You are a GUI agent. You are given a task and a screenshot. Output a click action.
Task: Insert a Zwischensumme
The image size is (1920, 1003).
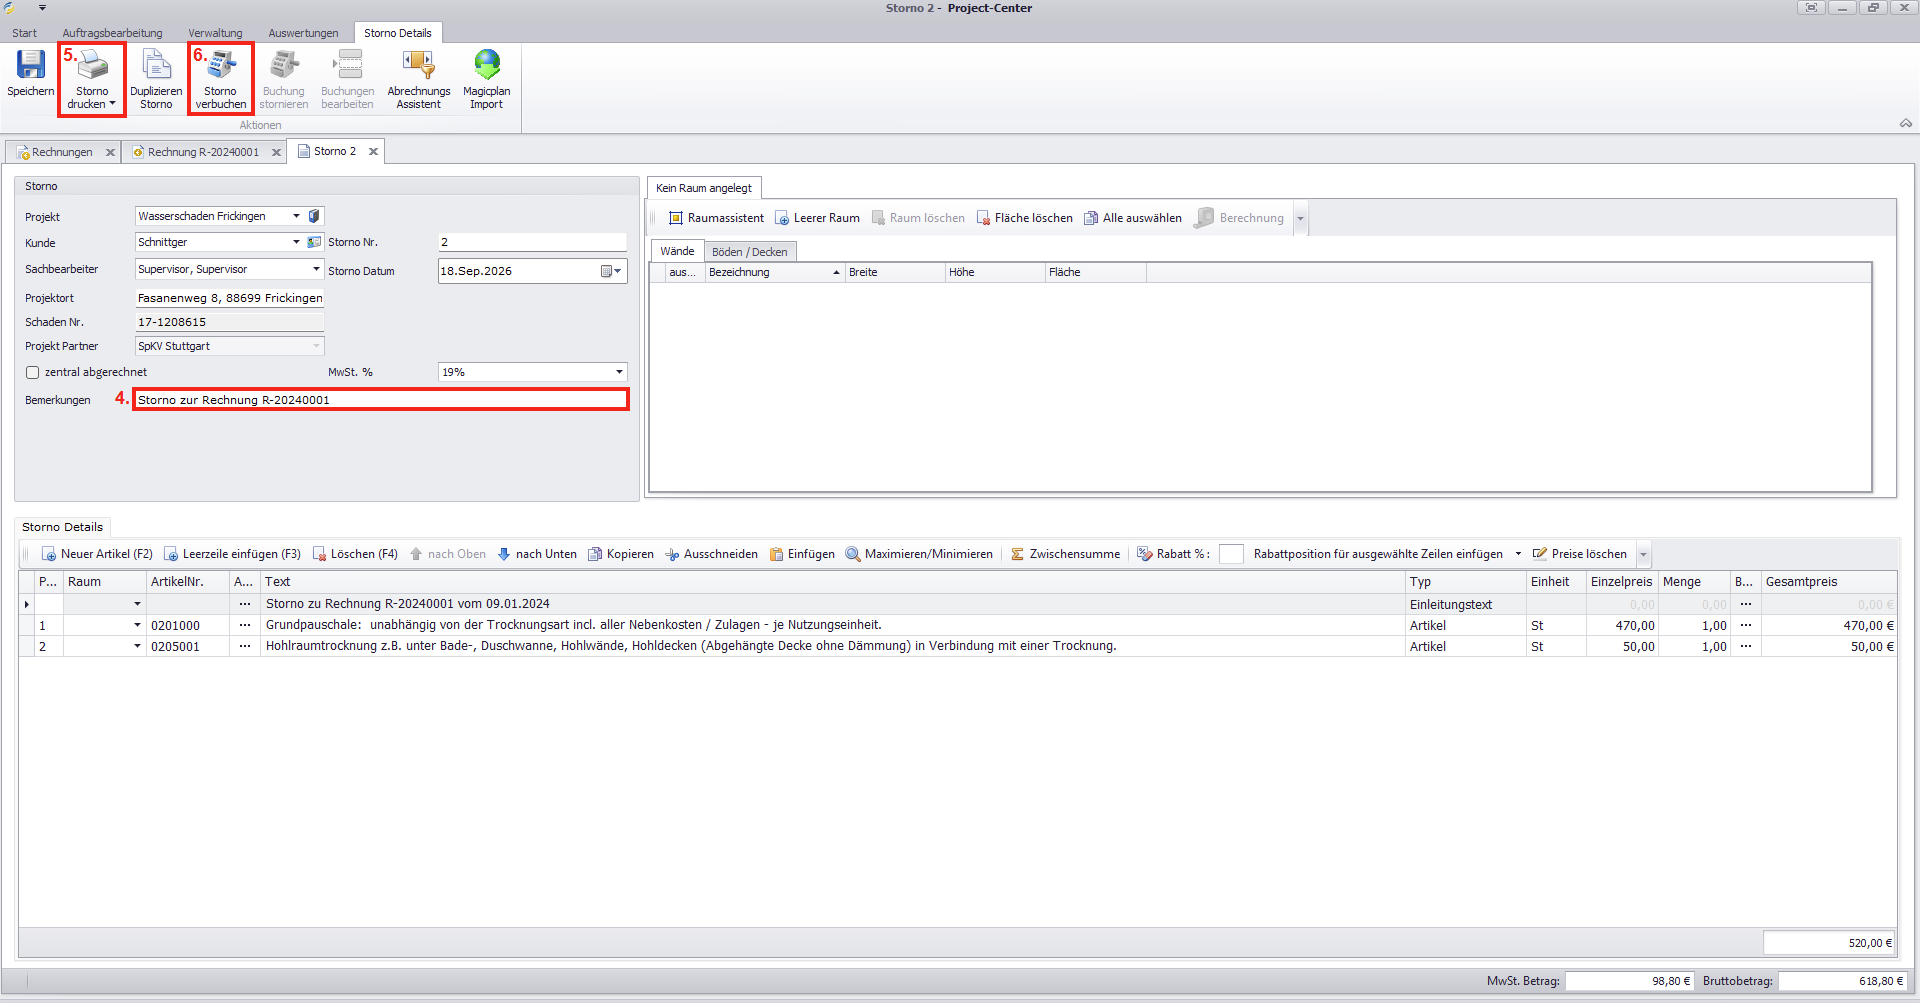(x=1065, y=554)
